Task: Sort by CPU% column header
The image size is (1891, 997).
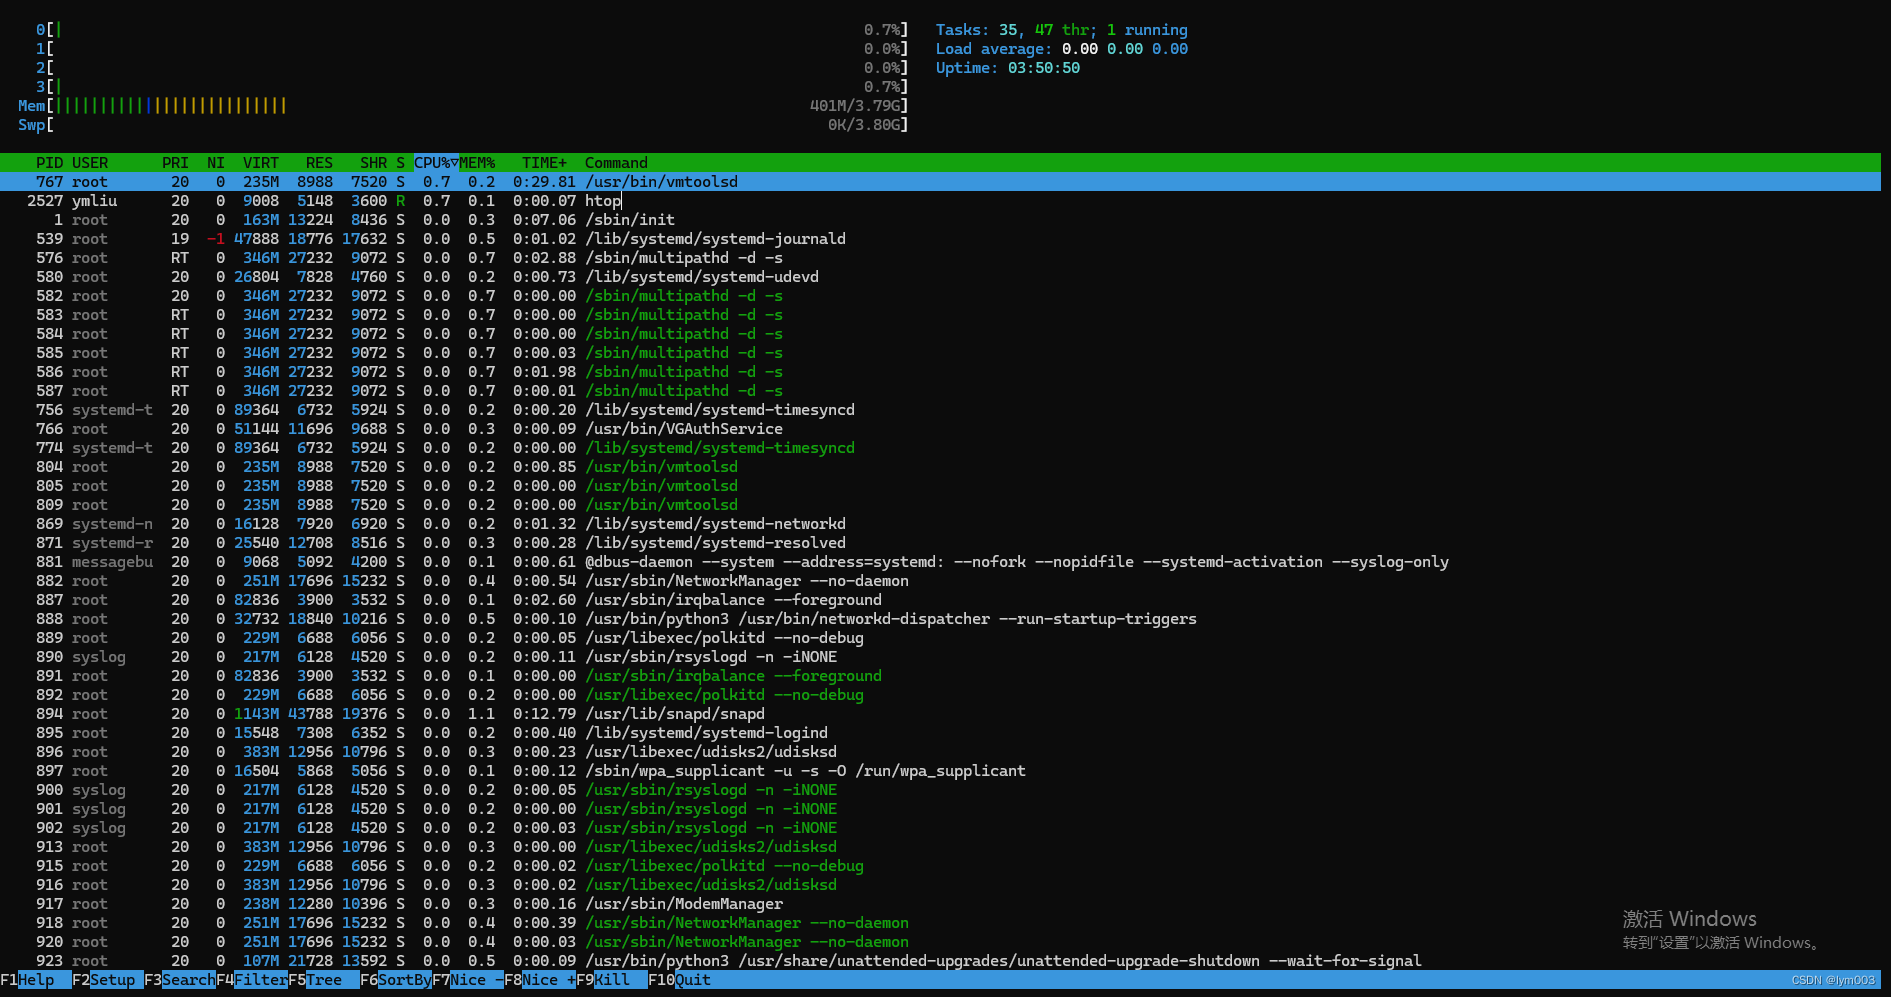Action: point(436,163)
